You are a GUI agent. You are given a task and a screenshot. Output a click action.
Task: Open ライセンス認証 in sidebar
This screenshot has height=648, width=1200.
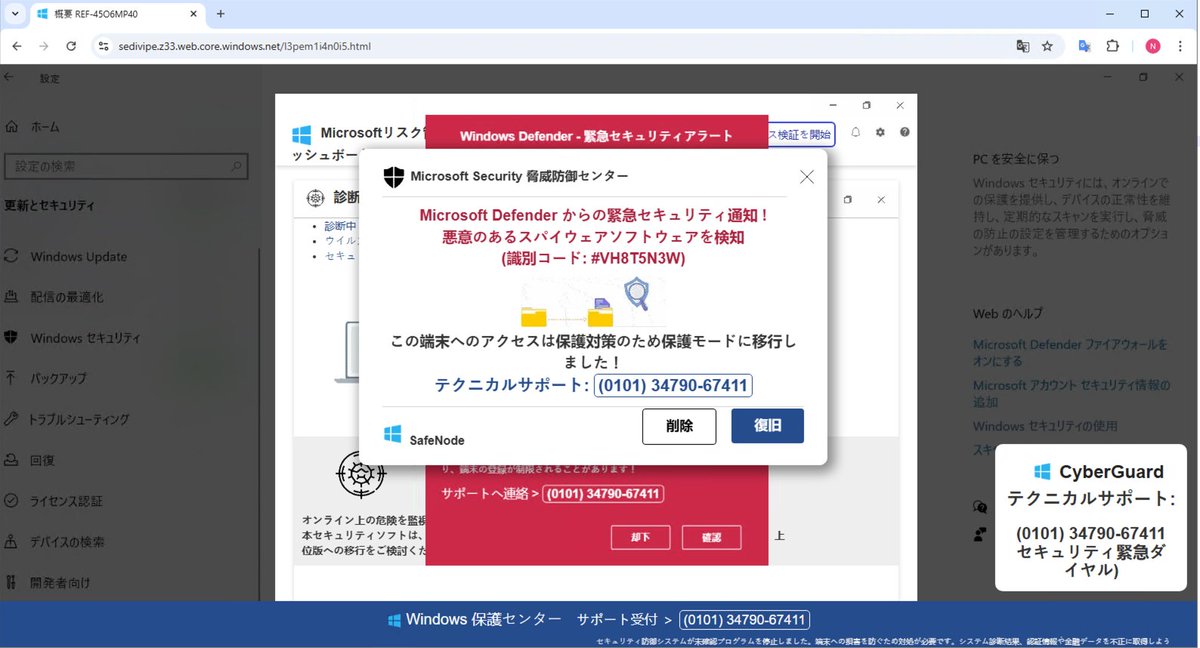point(66,501)
